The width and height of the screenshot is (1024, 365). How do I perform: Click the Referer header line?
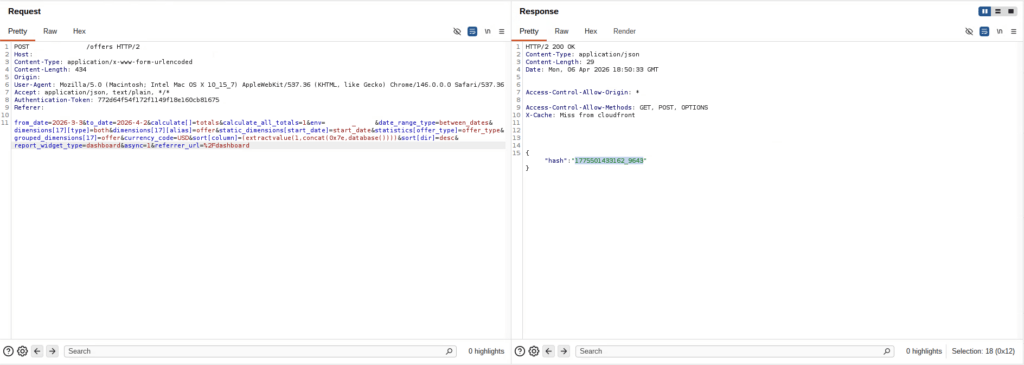click(28, 107)
